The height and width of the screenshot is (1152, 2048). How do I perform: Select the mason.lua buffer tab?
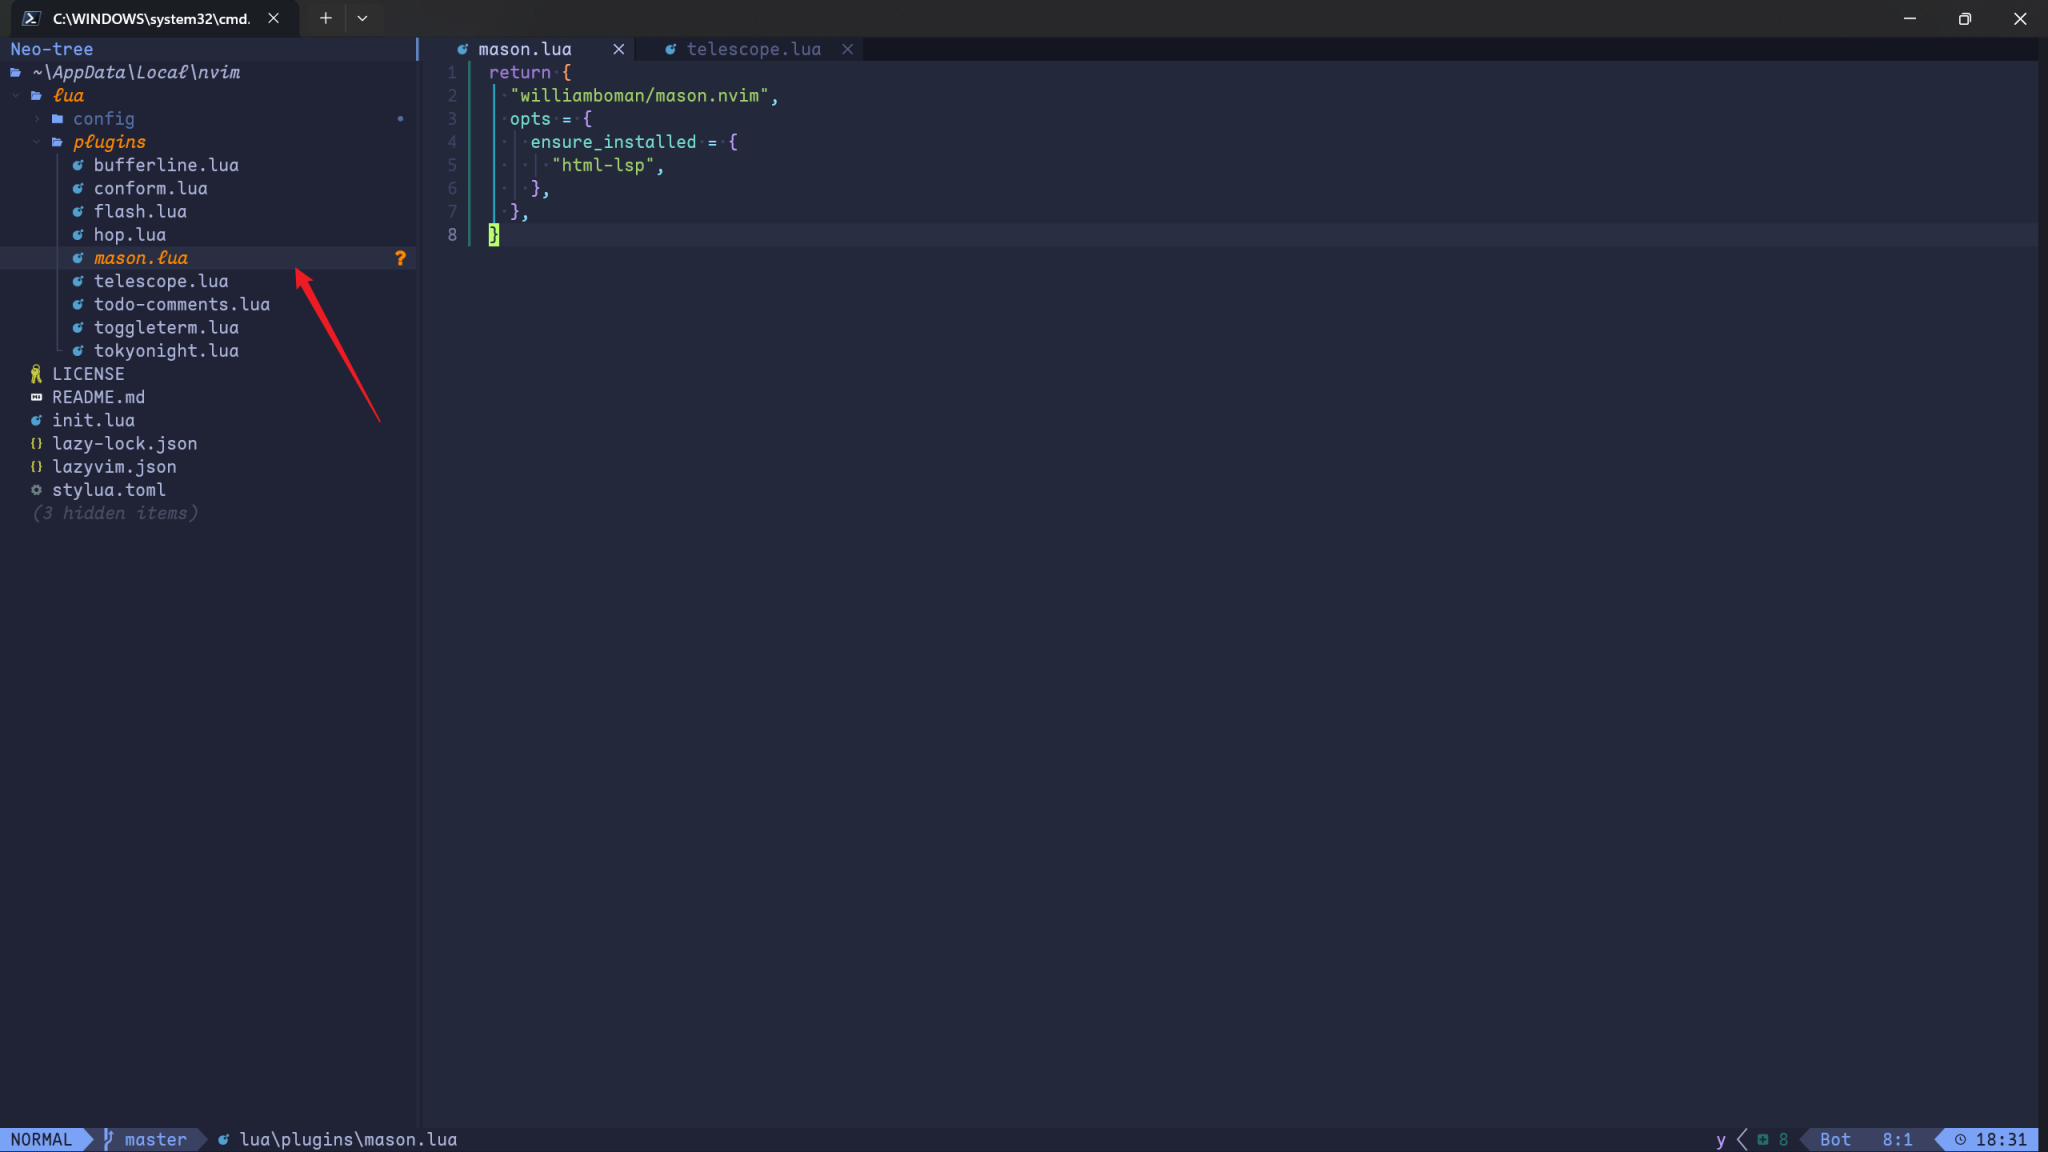pyautogui.click(x=524, y=48)
